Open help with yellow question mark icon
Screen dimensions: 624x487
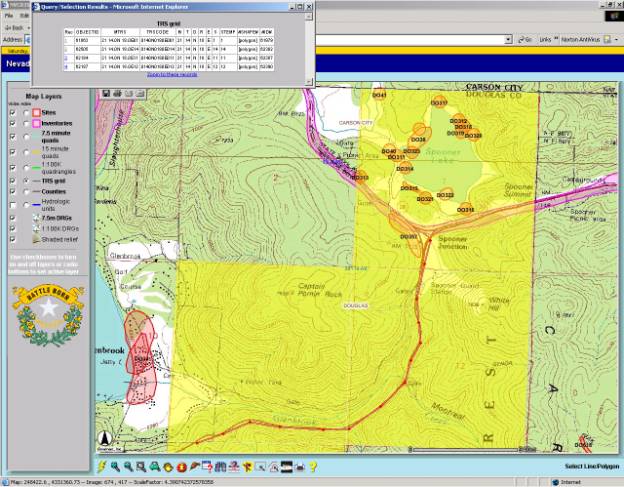pyautogui.click(x=313, y=467)
